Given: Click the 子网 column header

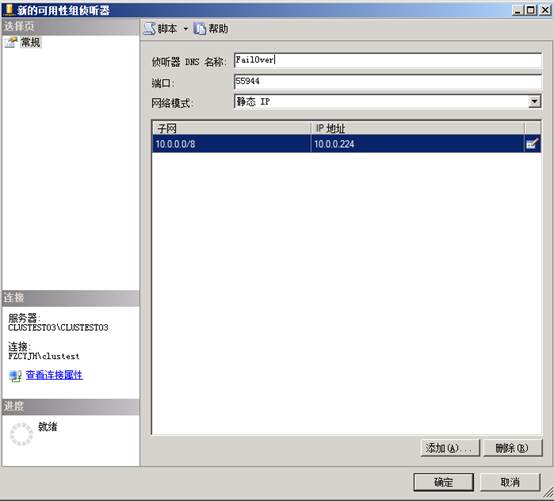Looking at the screenshot, I should point(231,128).
